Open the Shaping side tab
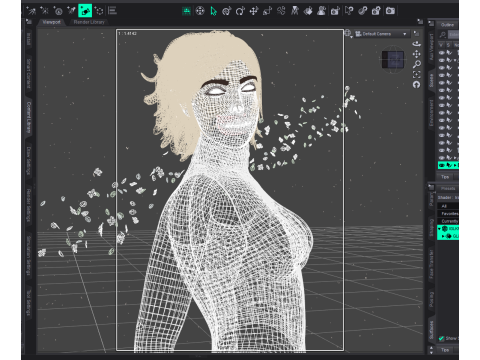 pyautogui.click(x=431, y=228)
